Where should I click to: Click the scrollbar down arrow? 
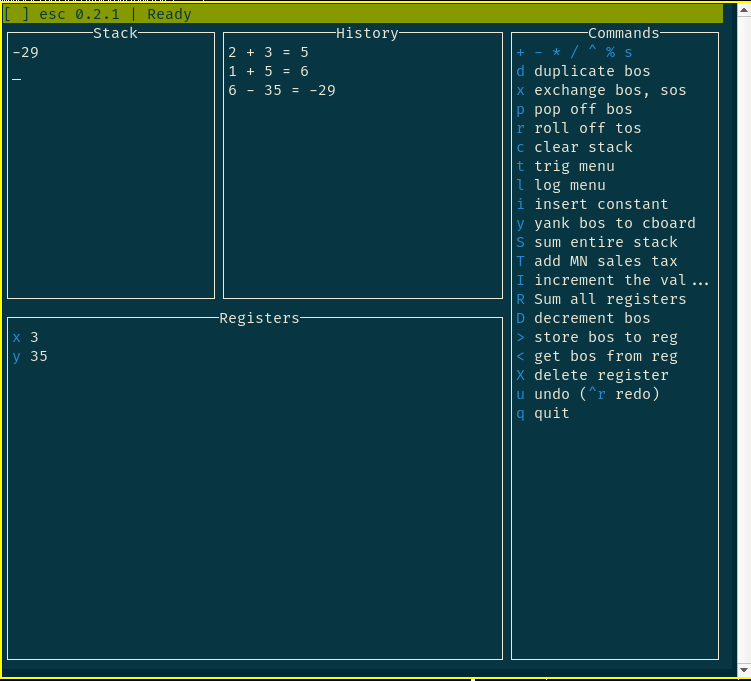[744, 670]
